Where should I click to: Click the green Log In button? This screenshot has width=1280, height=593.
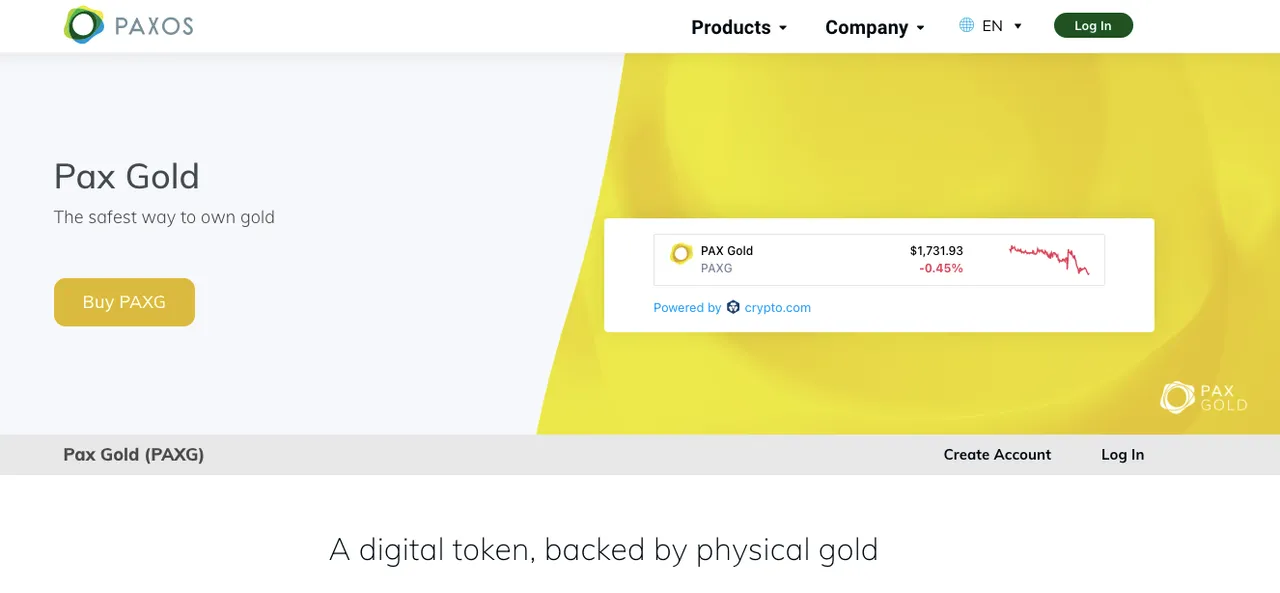tap(1093, 26)
